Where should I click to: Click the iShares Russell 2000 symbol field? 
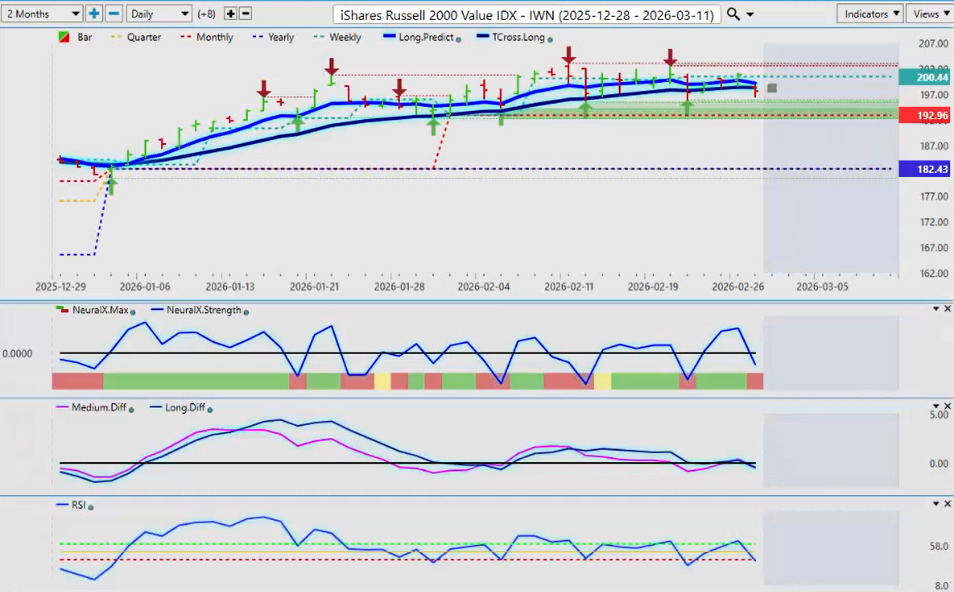(527, 14)
